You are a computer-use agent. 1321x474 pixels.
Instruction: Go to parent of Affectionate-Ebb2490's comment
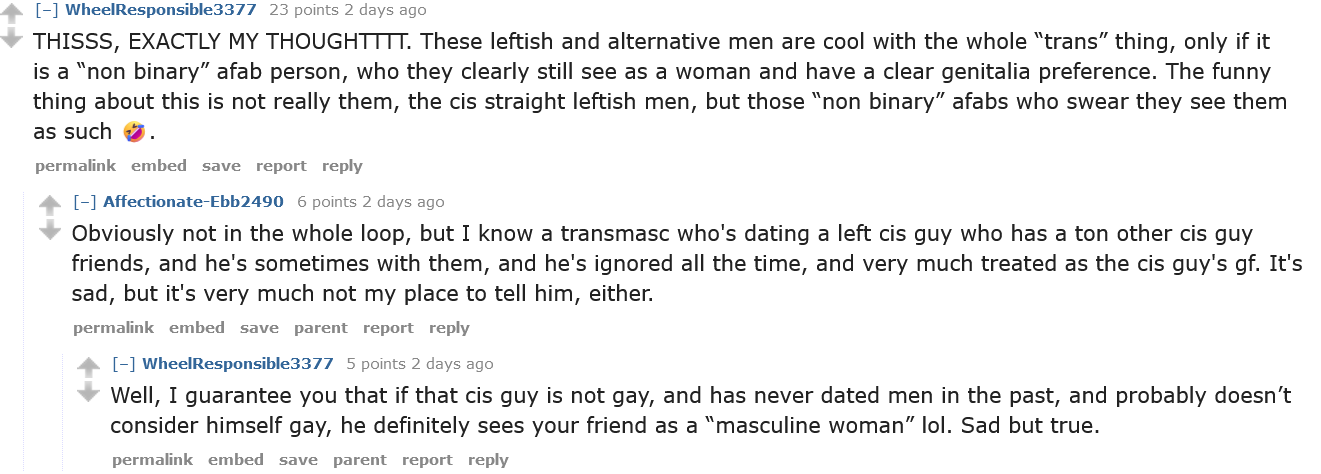tap(320, 328)
